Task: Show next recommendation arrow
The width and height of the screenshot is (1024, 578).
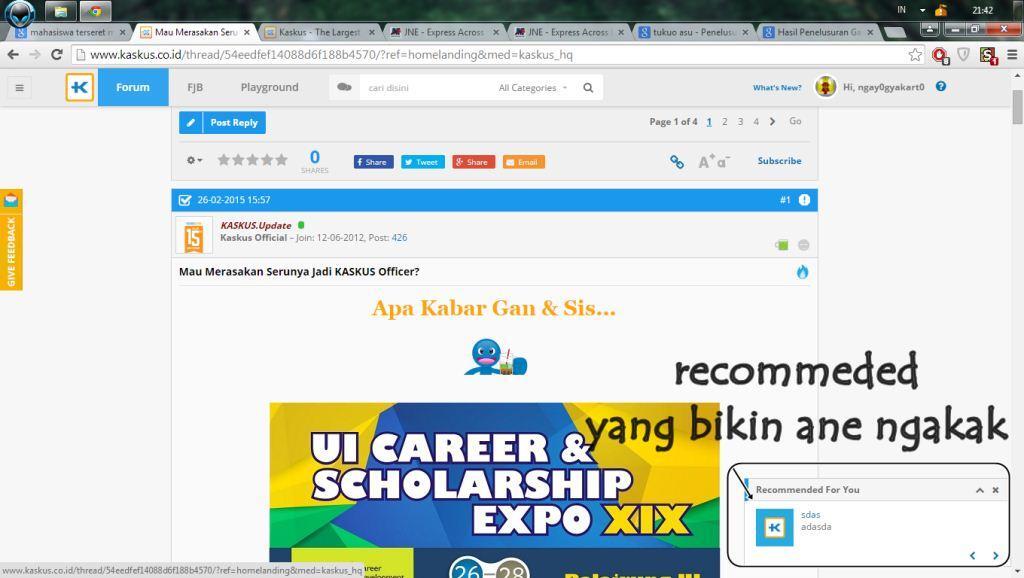Action: point(995,556)
